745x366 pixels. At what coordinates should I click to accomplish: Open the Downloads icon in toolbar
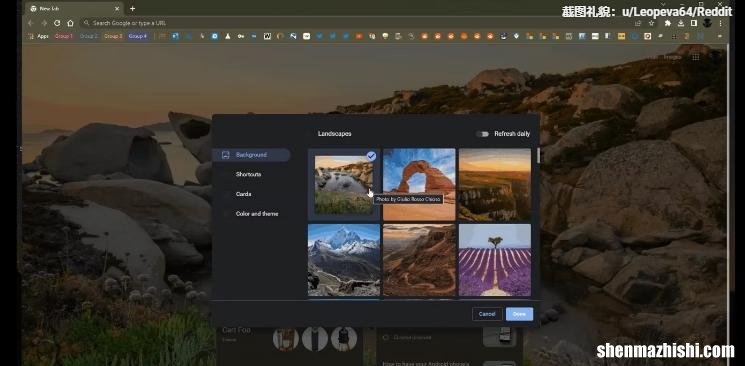click(681, 23)
